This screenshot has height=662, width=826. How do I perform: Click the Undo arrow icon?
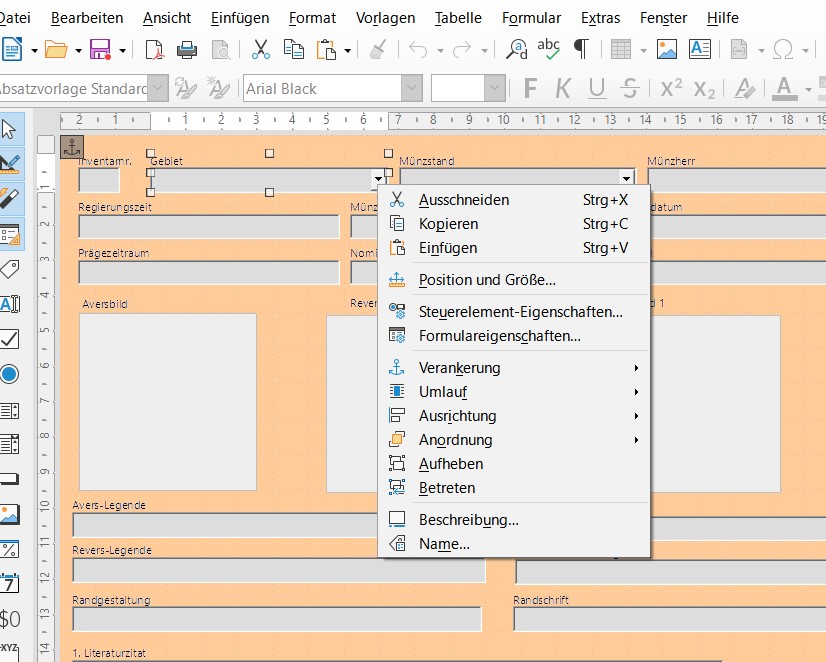tap(418, 50)
